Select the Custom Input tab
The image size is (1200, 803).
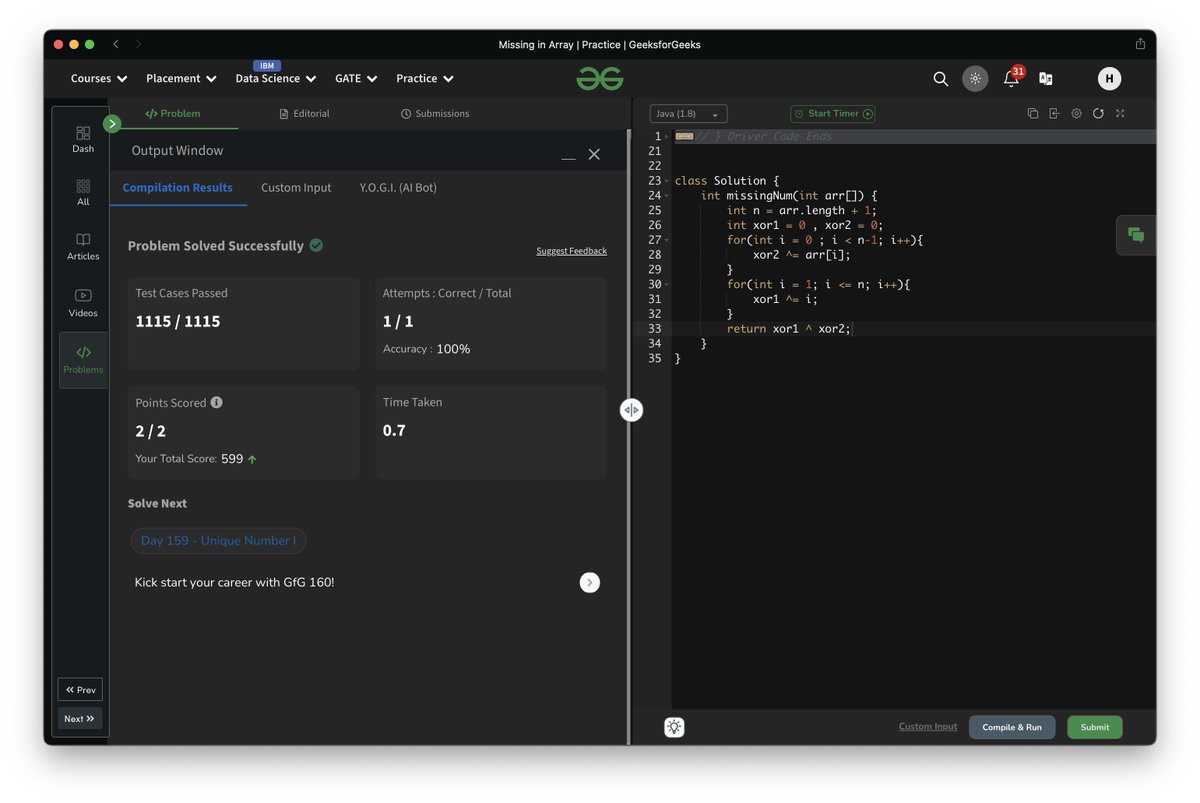pyautogui.click(x=296, y=188)
